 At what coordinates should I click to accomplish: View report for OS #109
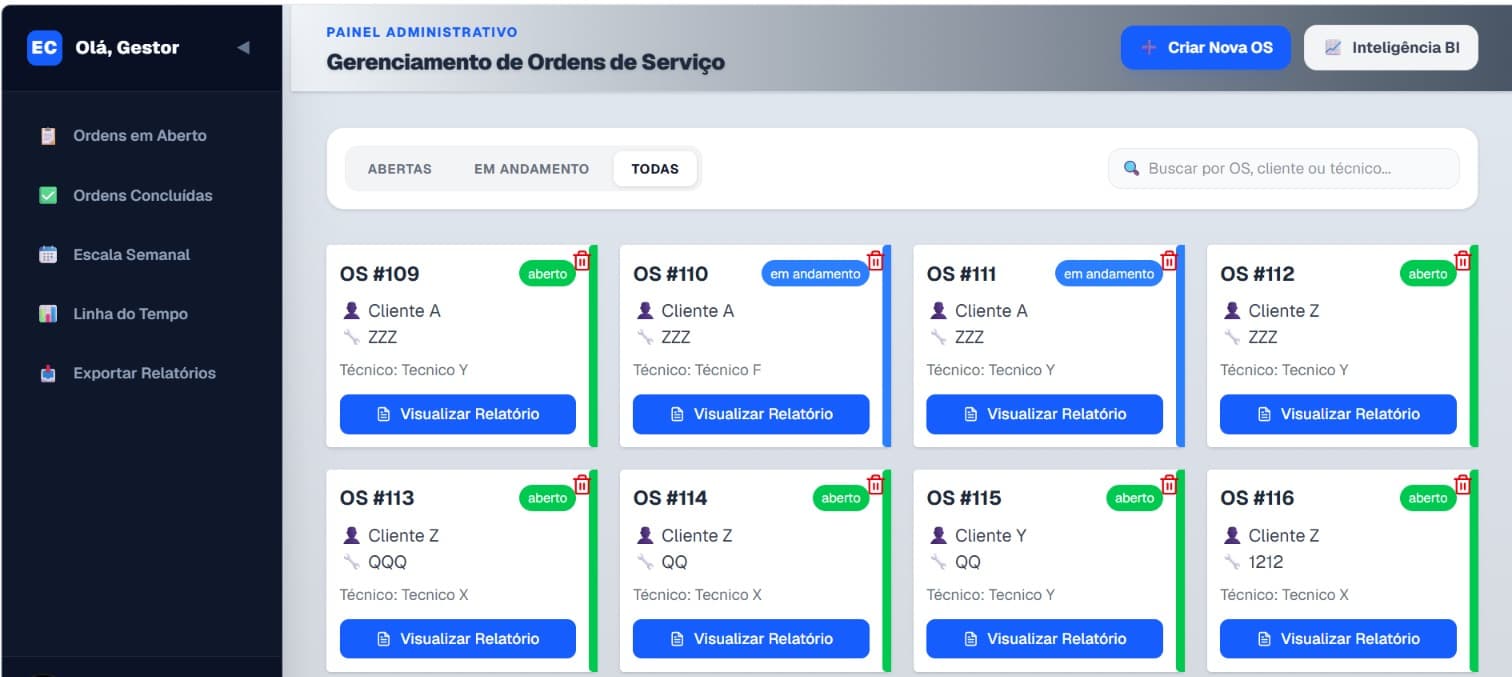pos(458,414)
